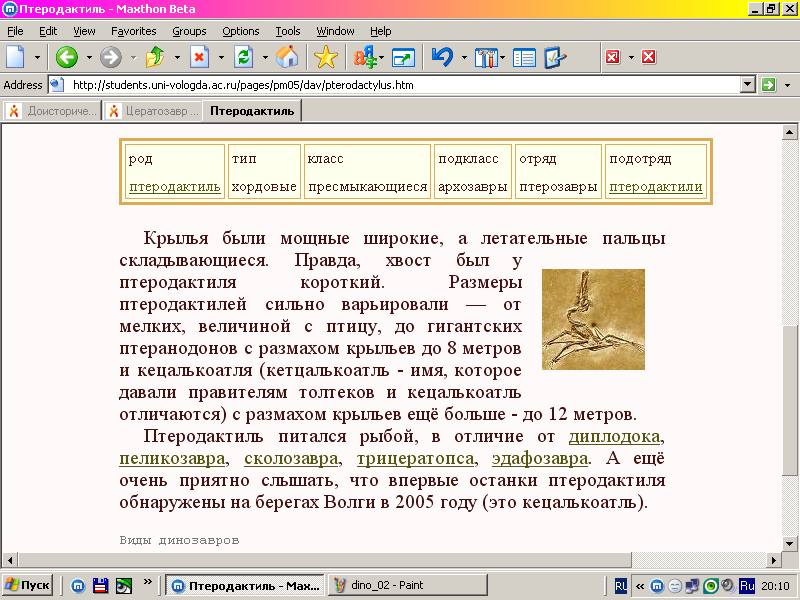The width and height of the screenshot is (800, 600).
Task: Click the green Go button beside address
Action: click(x=768, y=85)
